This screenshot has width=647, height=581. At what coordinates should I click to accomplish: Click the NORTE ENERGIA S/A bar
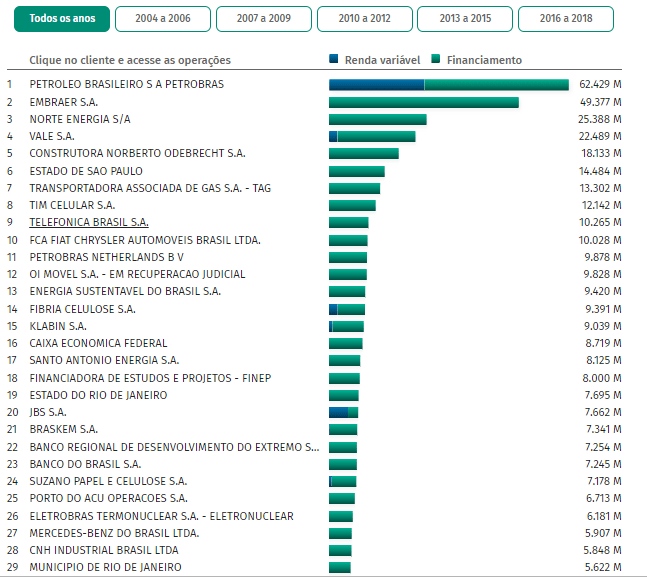click(377, 119)
